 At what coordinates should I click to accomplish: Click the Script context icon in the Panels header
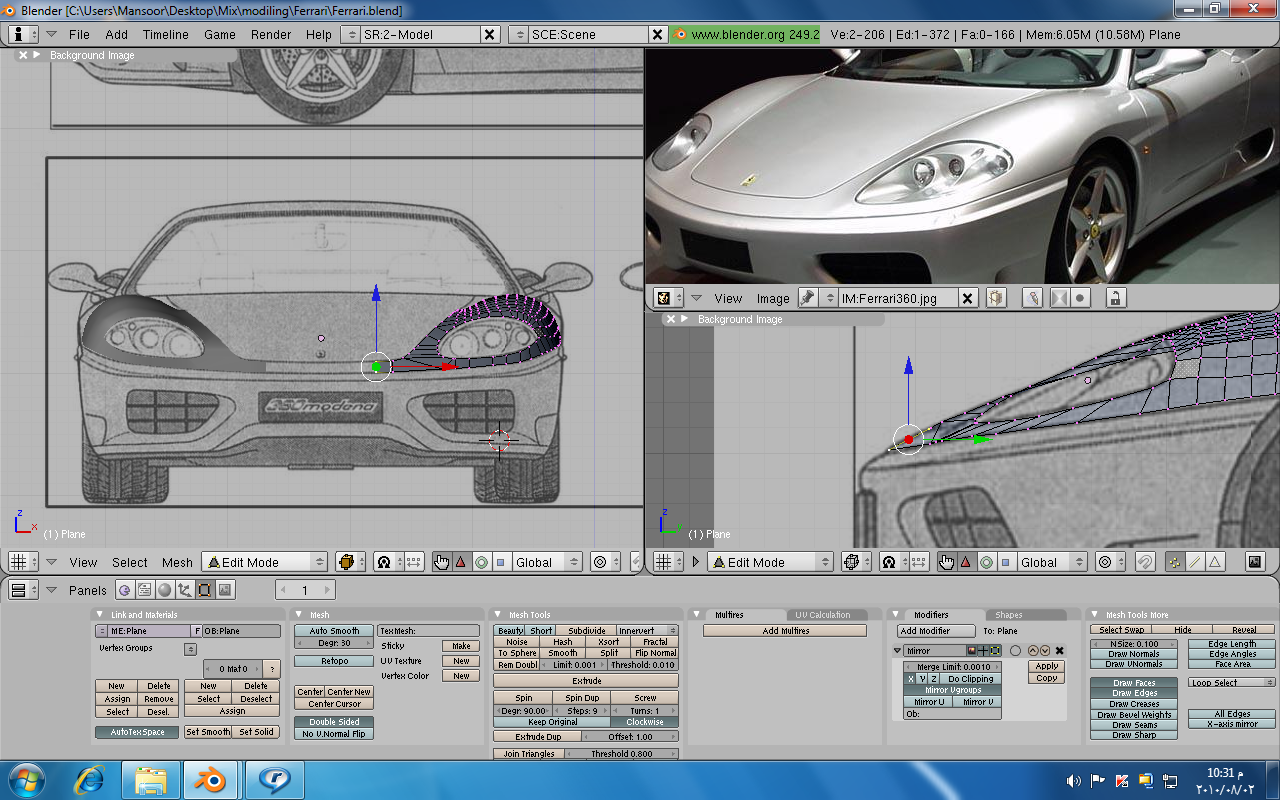click(144, 590)
